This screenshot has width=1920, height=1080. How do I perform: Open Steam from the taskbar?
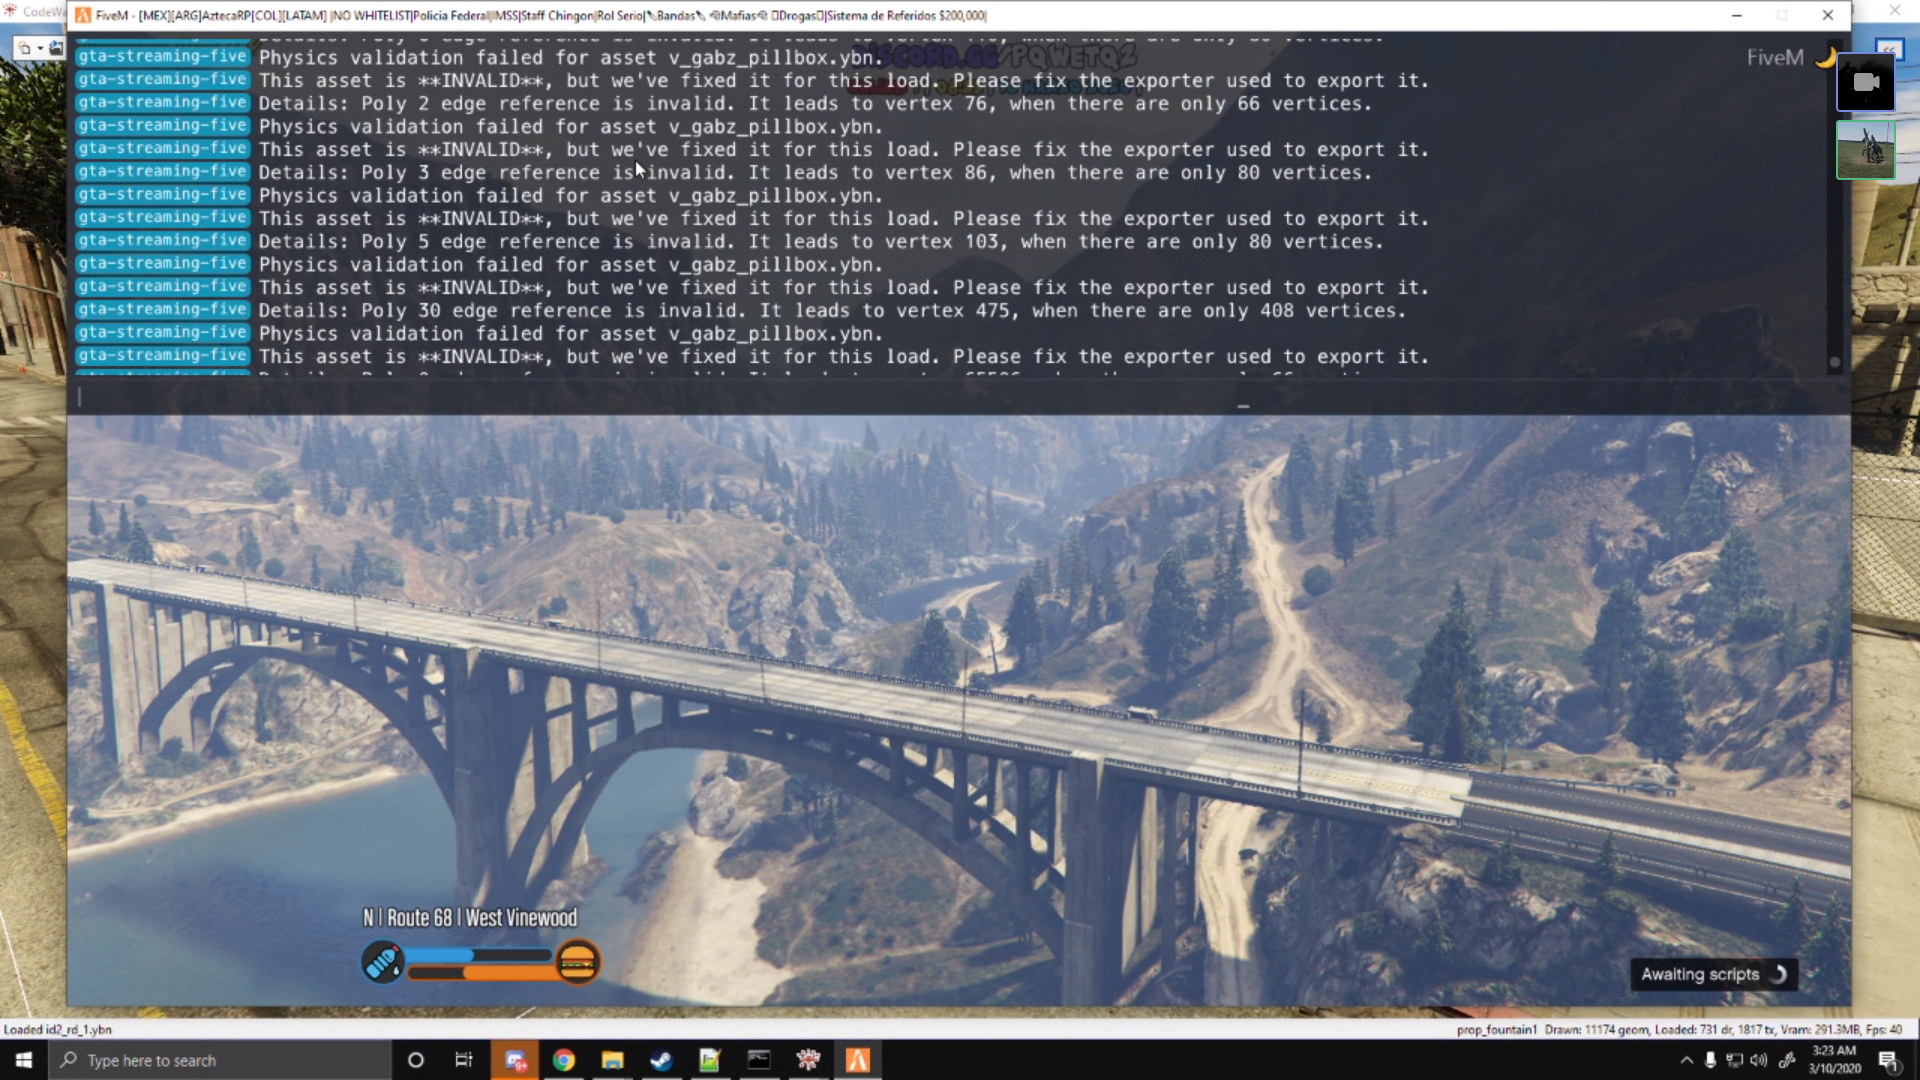pyautogui.click(x=661, y=1060)
